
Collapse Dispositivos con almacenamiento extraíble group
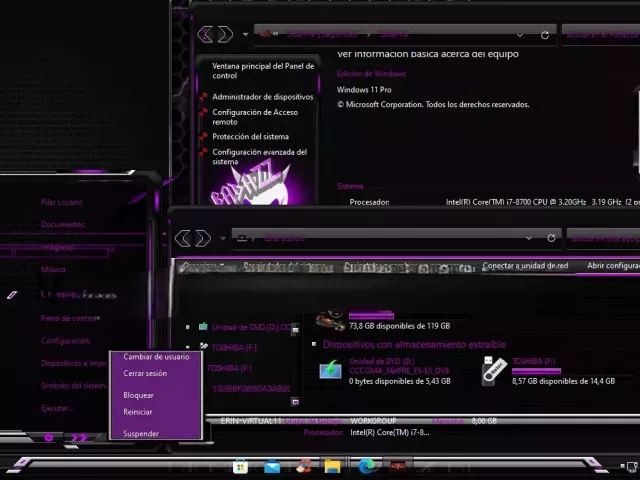(x=314, y=344)
